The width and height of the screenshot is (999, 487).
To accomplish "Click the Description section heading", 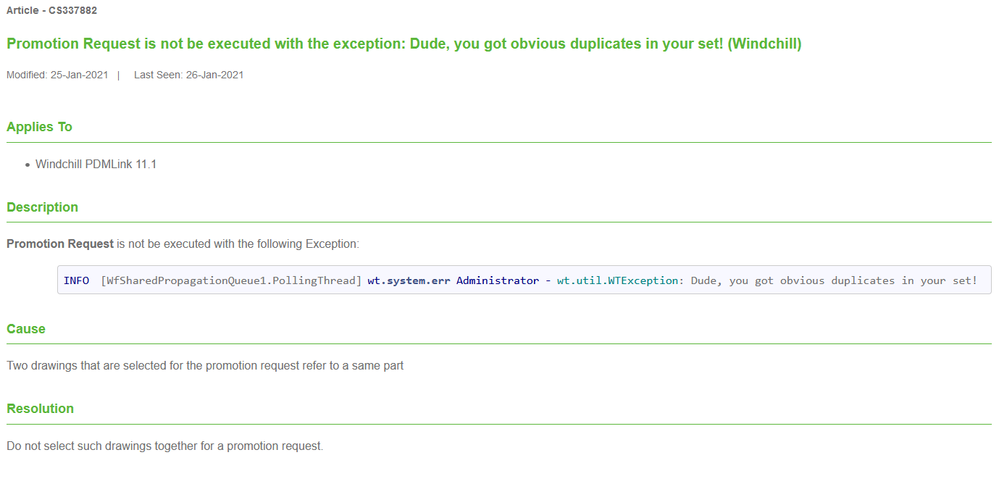I will [x=42, y=207].
